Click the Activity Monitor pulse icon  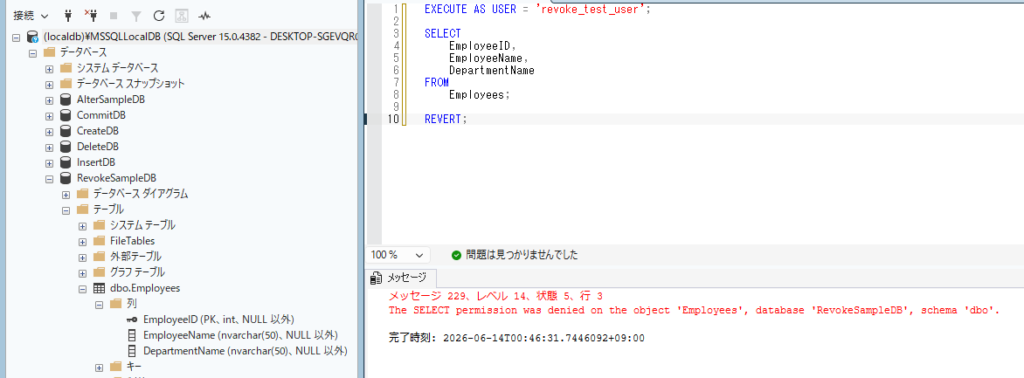pyautogui.click(x=205, y=15)
